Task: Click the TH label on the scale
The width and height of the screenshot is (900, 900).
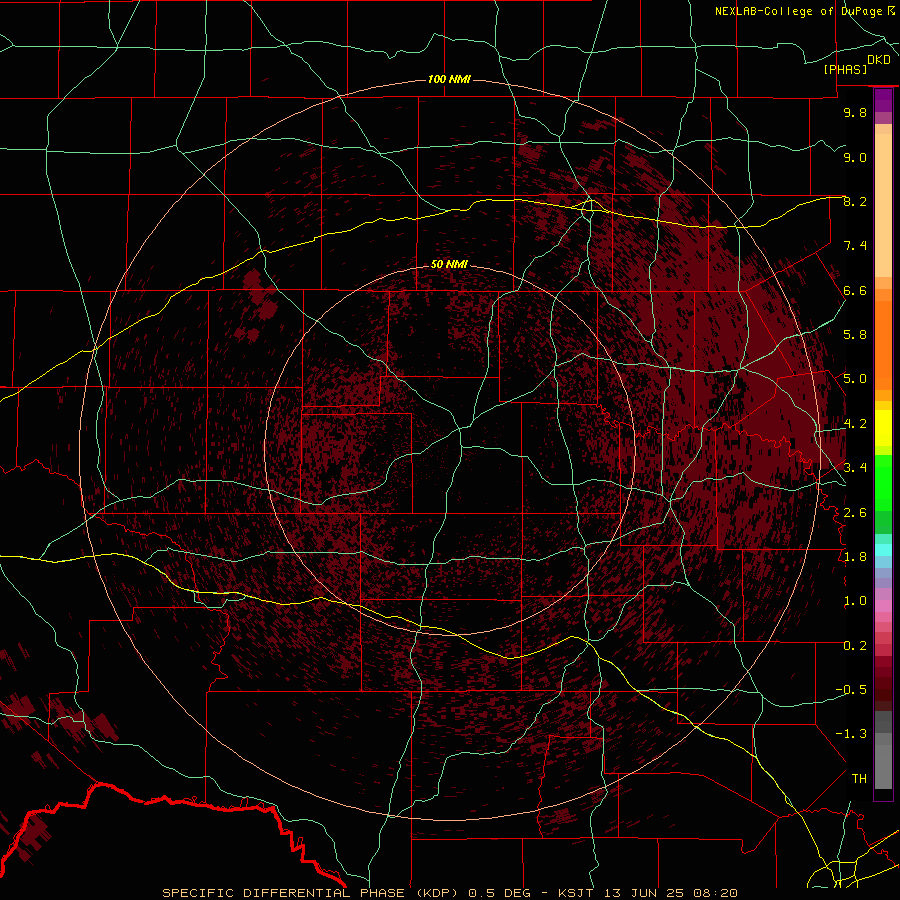Action: (x=859, y=779)
